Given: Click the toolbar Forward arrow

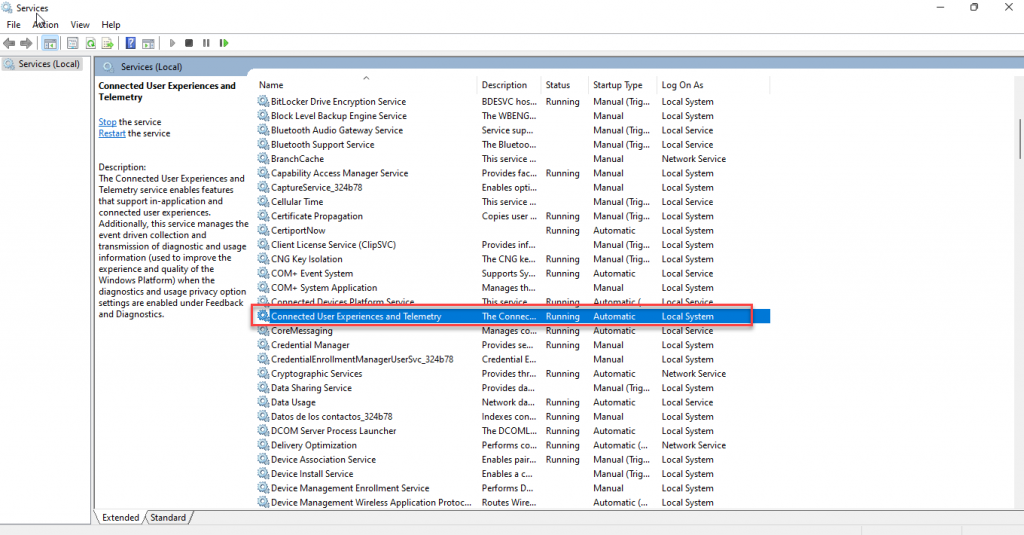Looking at the screenshot, I should pos(26,43).
